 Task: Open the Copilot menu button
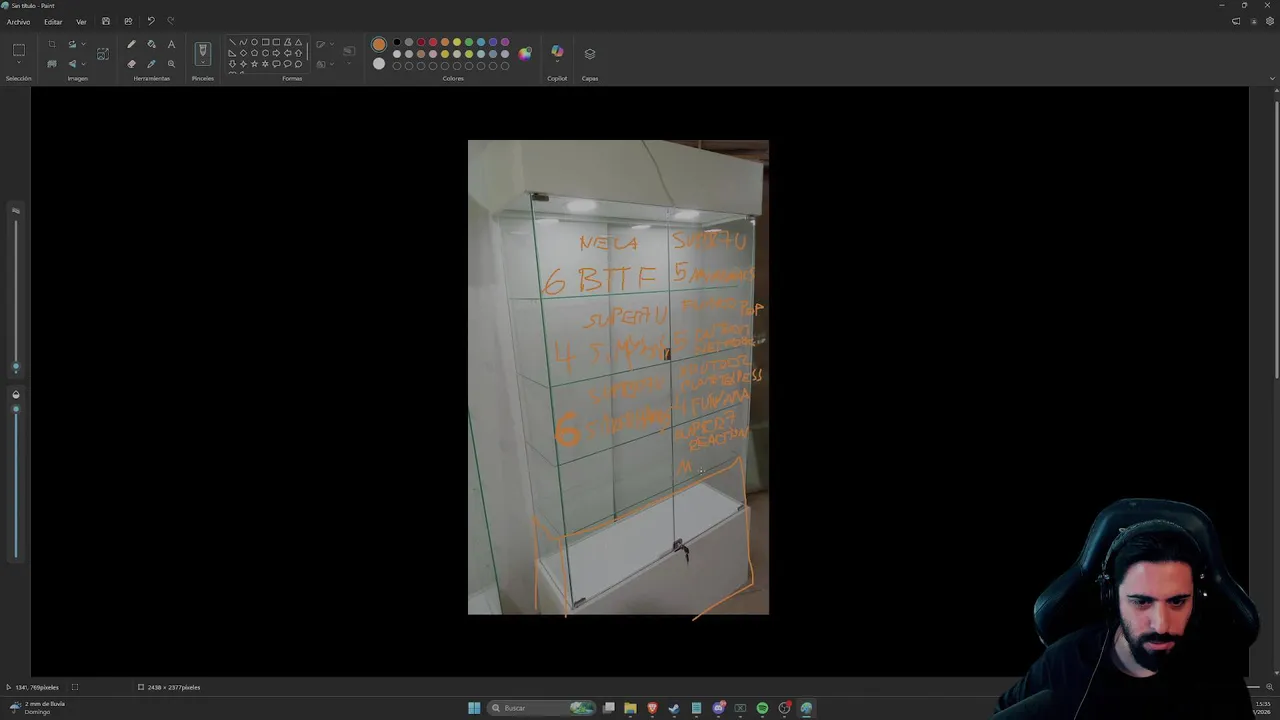(x=557, y=52)
